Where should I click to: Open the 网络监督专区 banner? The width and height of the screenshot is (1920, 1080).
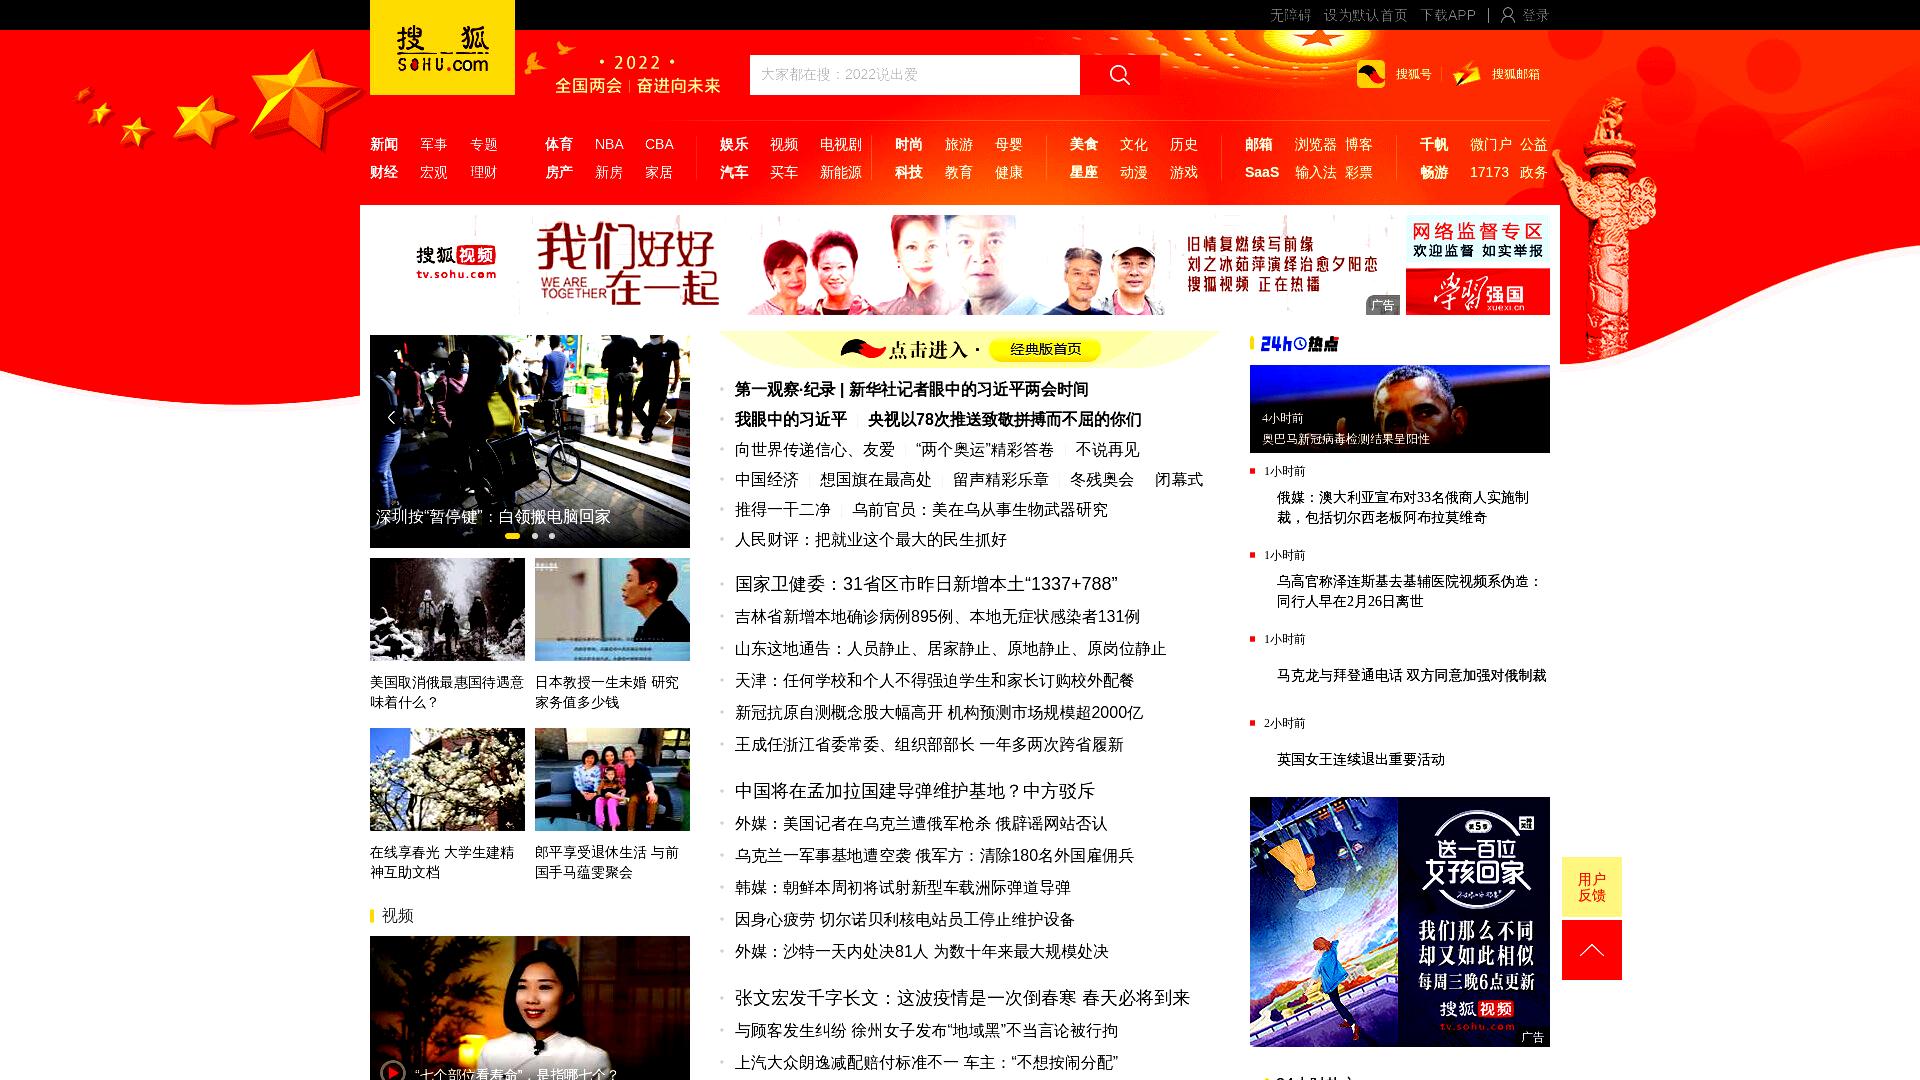(1478, 240)
